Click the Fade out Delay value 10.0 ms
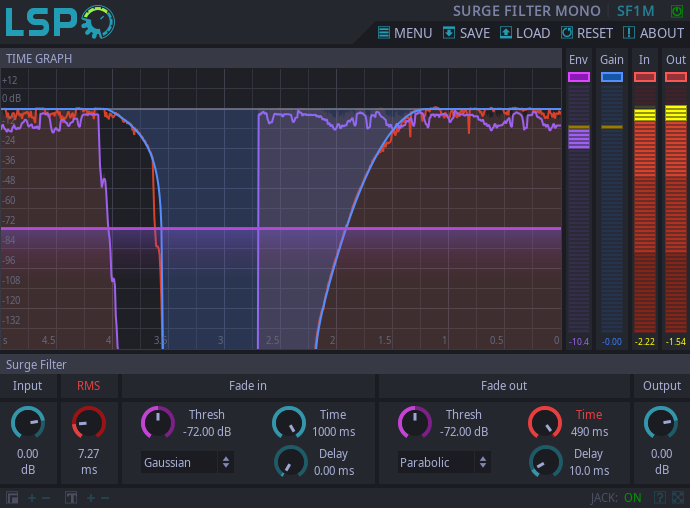The image size is (690, 508). click(x=589, y=471)
